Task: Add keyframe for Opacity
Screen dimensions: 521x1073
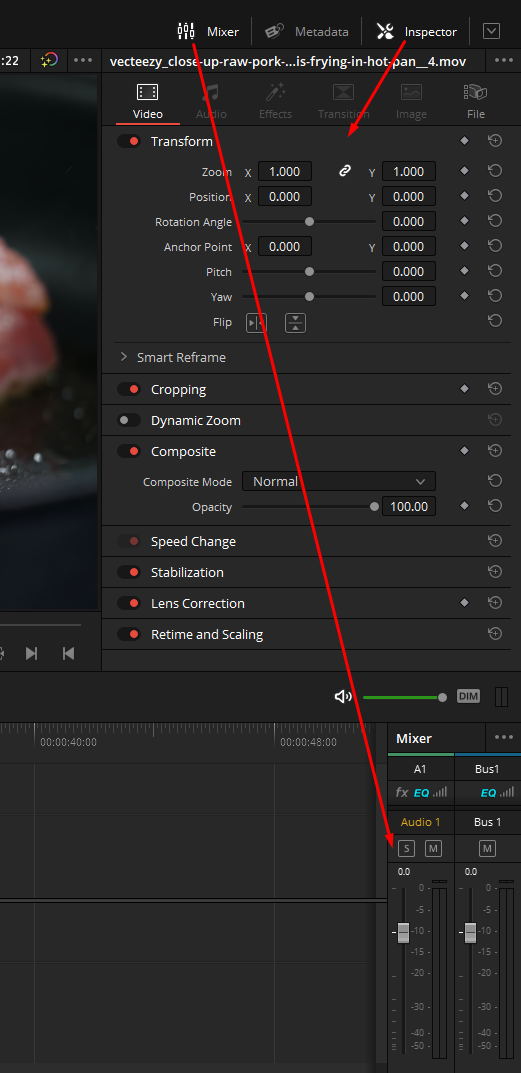Action: [x=464, y=506]
